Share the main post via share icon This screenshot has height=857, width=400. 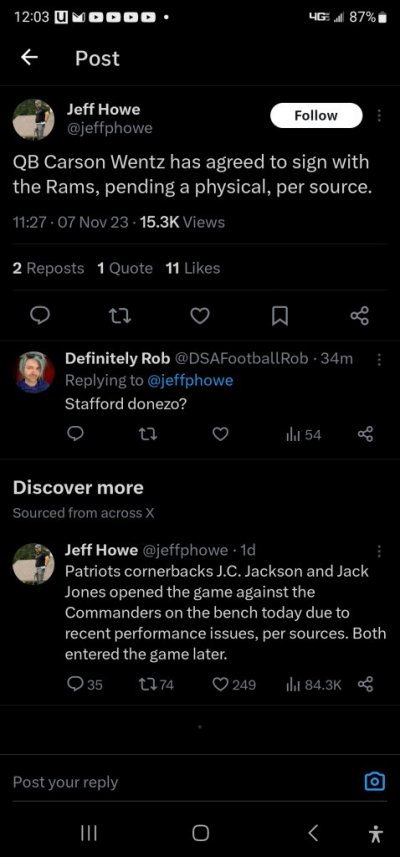[360, 315]
